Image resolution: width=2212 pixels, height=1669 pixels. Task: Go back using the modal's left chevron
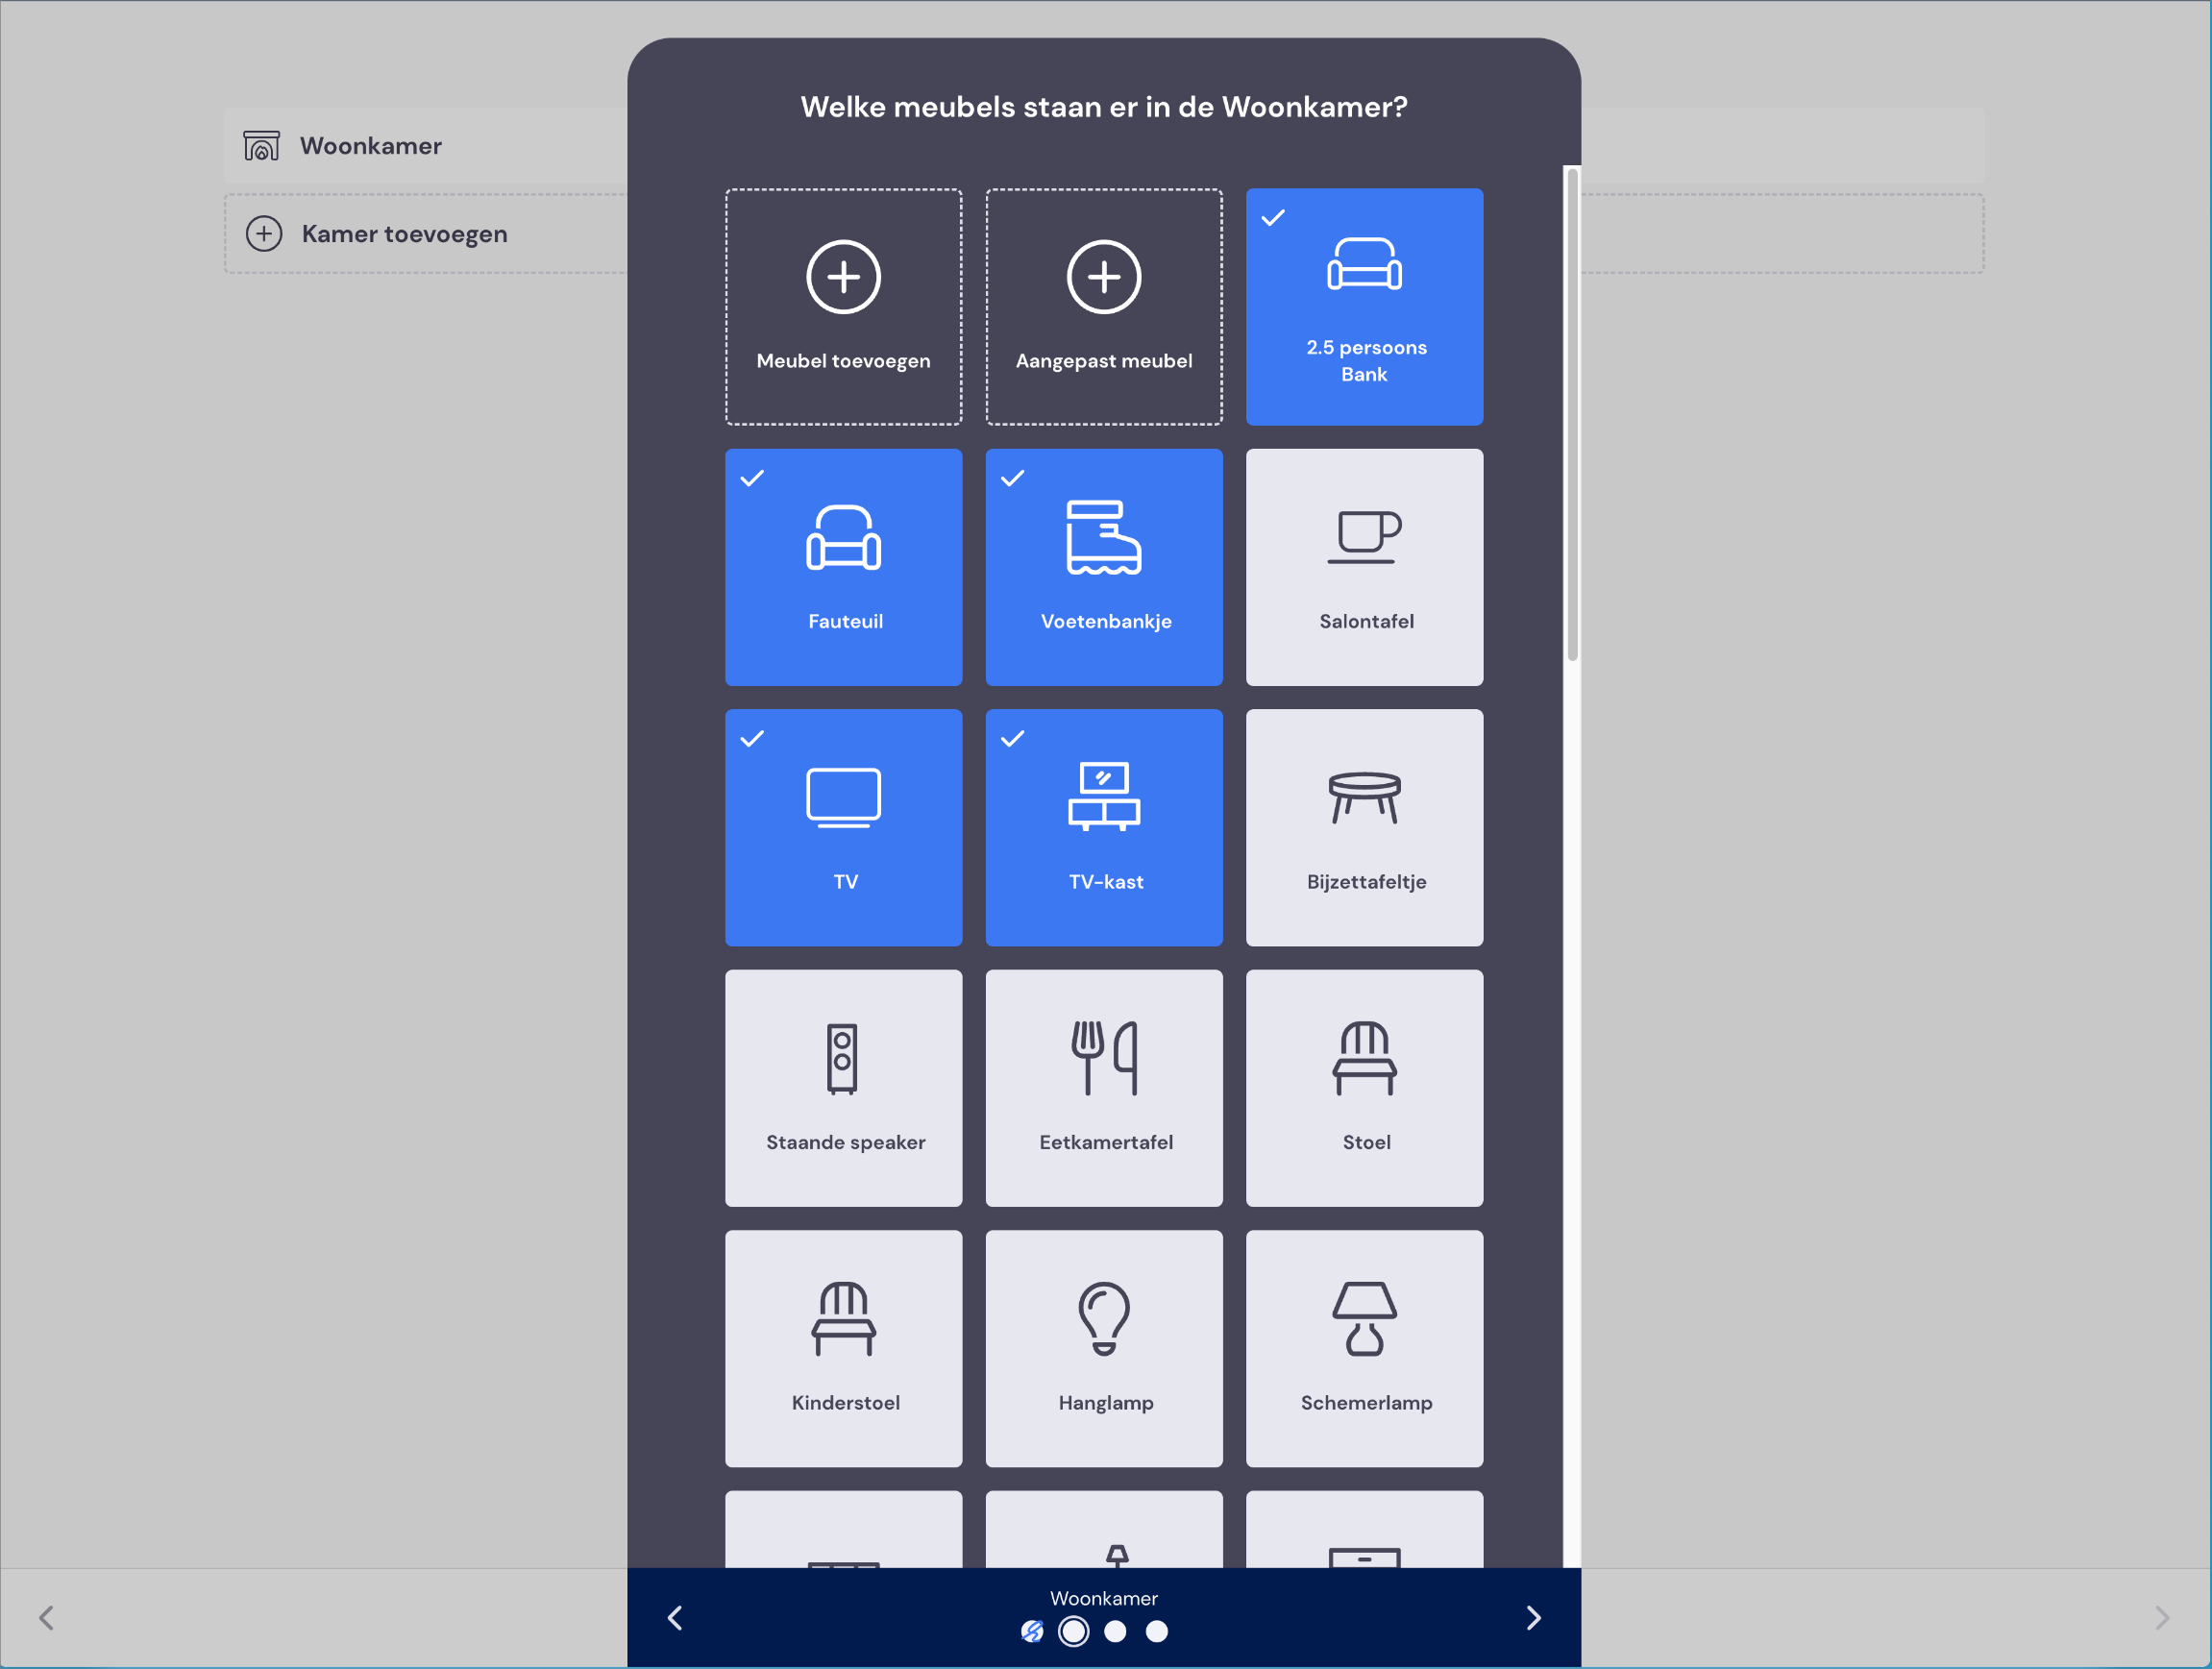(675, 1618)
